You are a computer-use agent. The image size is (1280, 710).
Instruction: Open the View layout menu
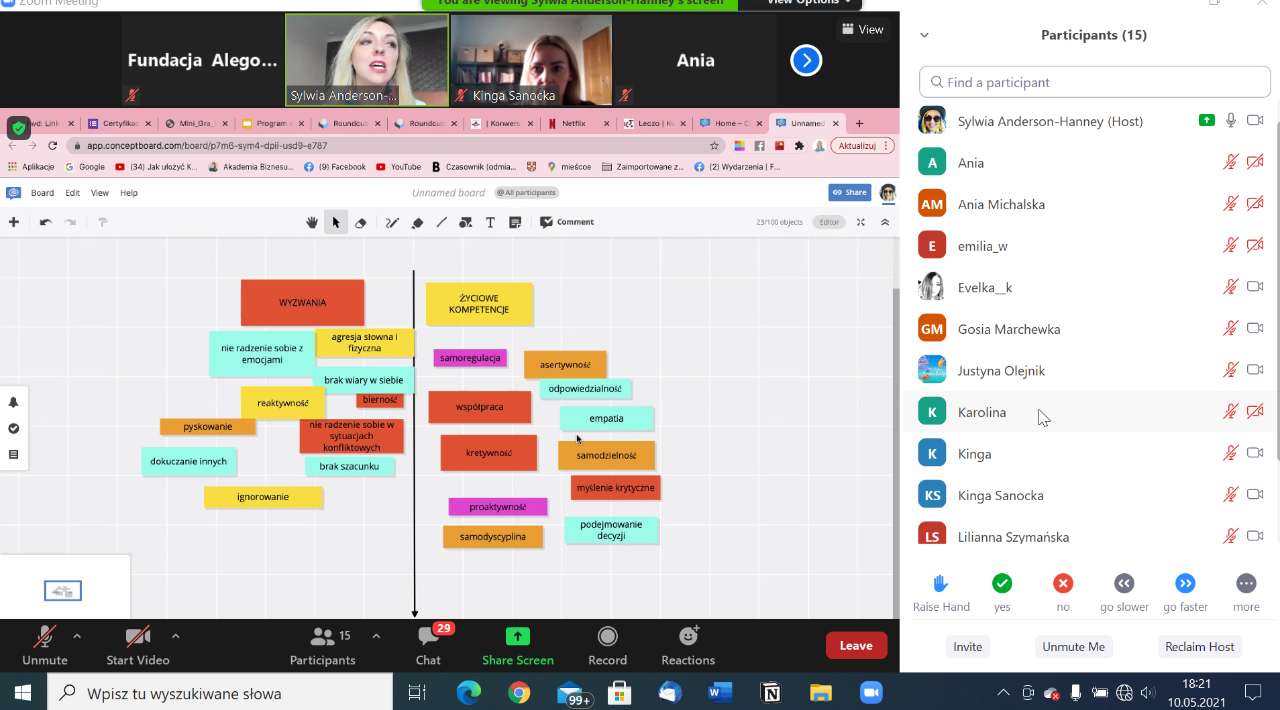pos(862,30)
